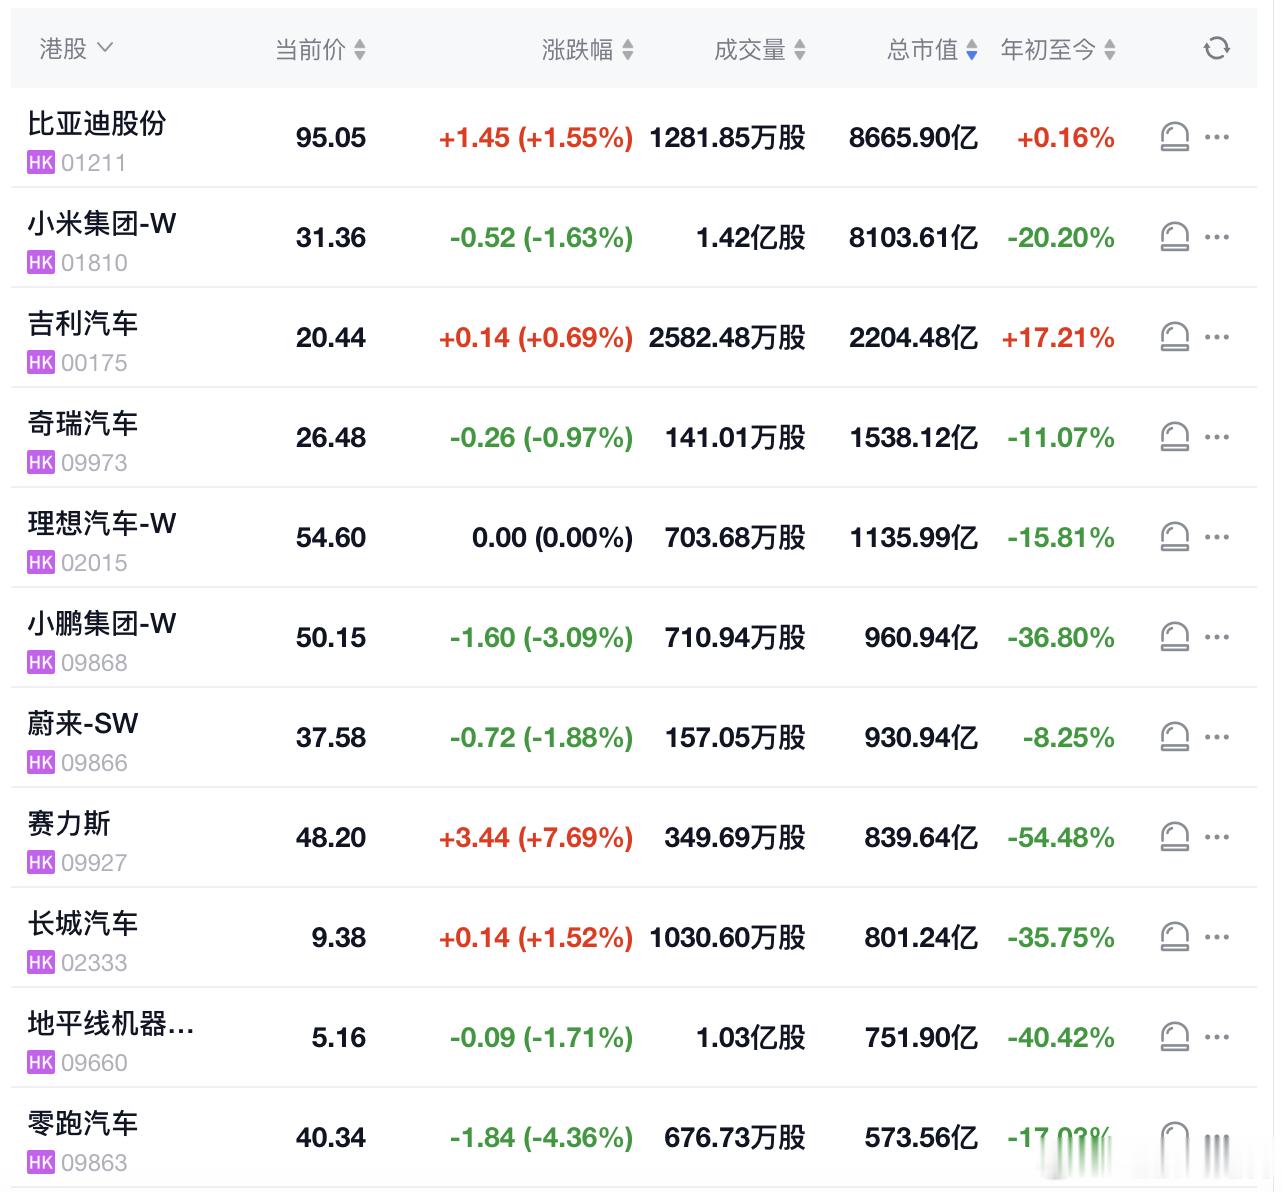Click the 1030.60万股 volume value
Viewport: 1282px width, 1192px height.
pyautogui.click(x=727, y=937)
